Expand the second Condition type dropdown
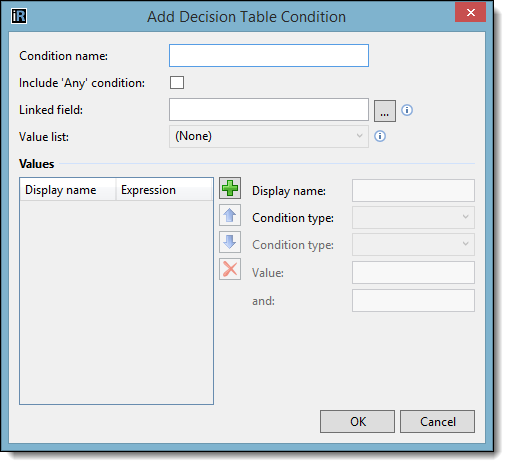 tap(413, 244)
